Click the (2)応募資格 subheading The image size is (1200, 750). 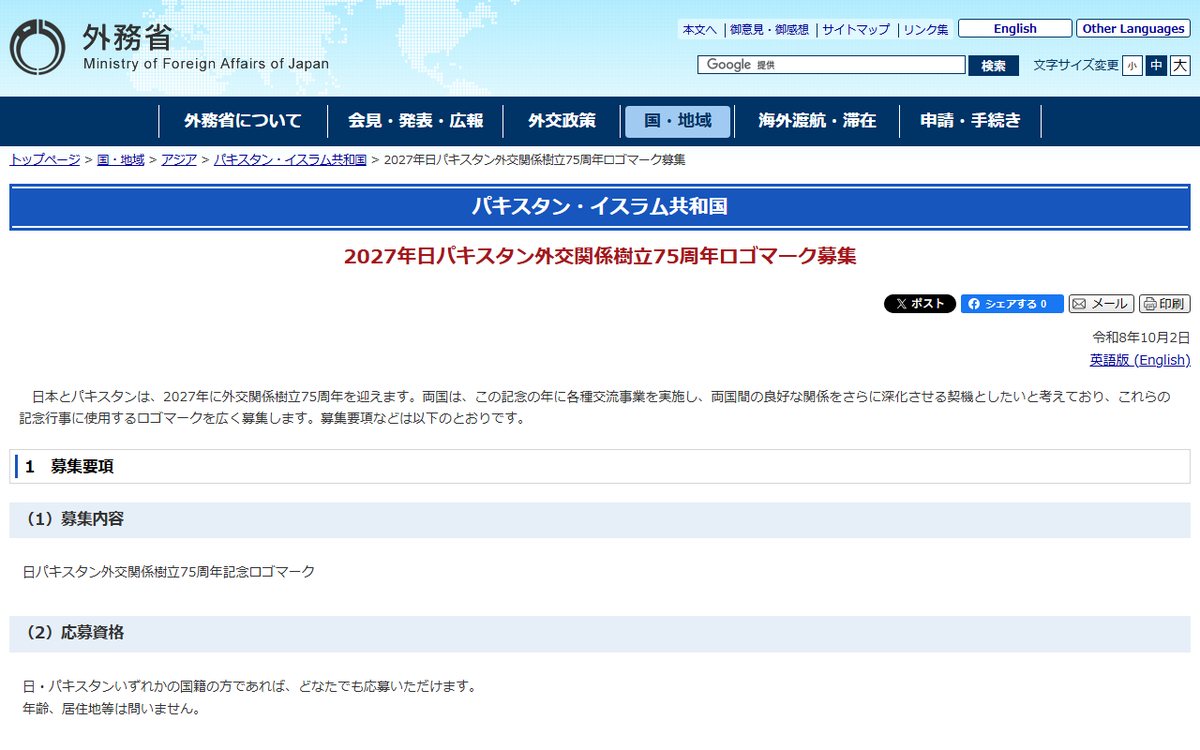pos(600,633)
